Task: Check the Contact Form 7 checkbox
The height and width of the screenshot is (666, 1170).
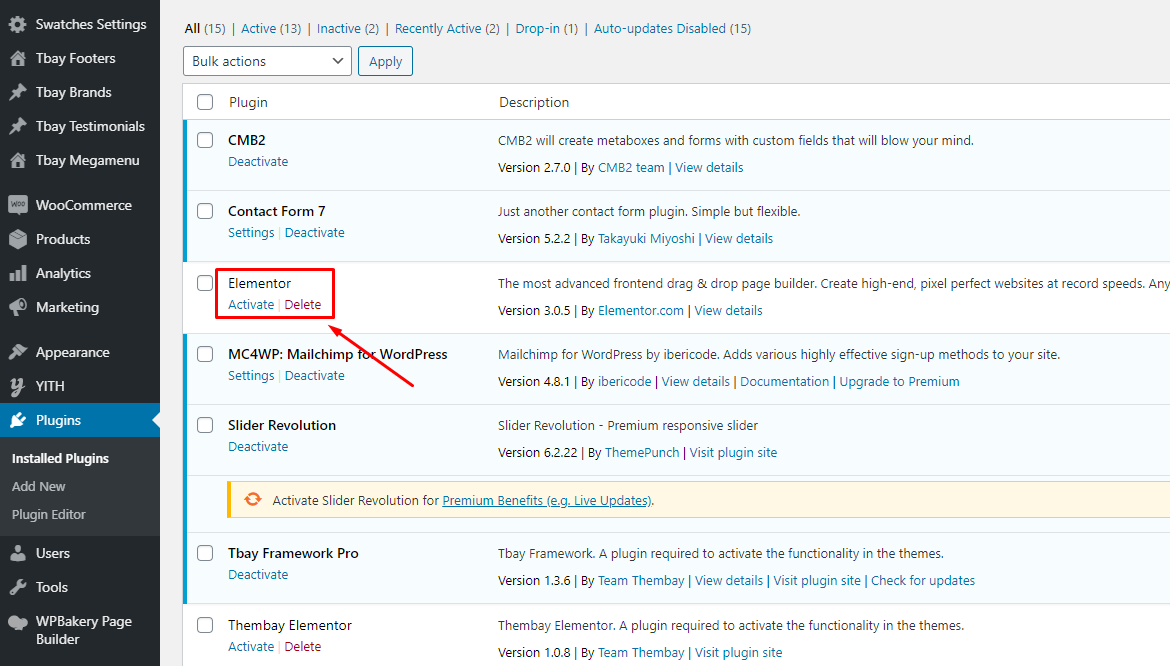Action: [x=205, y=211]
